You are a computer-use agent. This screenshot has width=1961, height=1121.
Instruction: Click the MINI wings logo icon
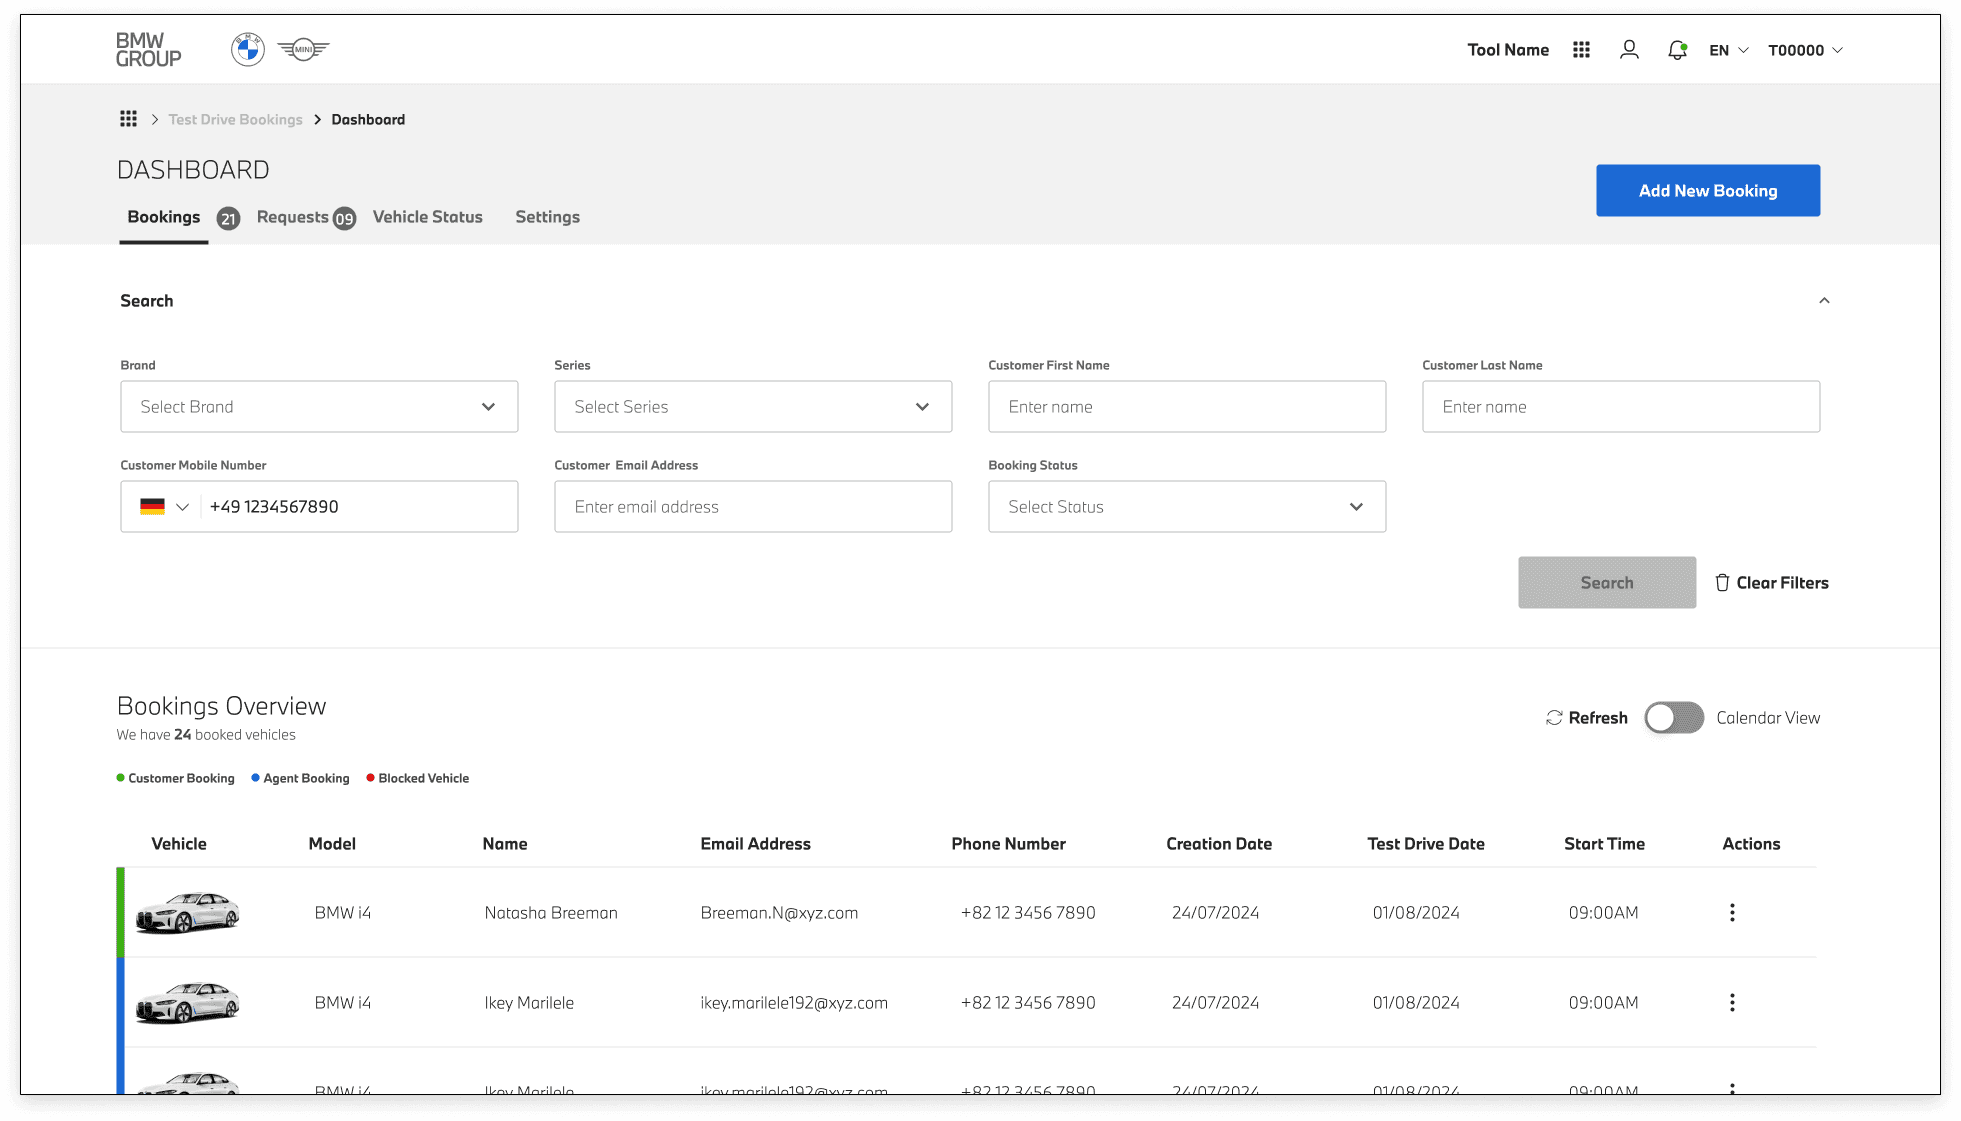[x=303, y=49]
